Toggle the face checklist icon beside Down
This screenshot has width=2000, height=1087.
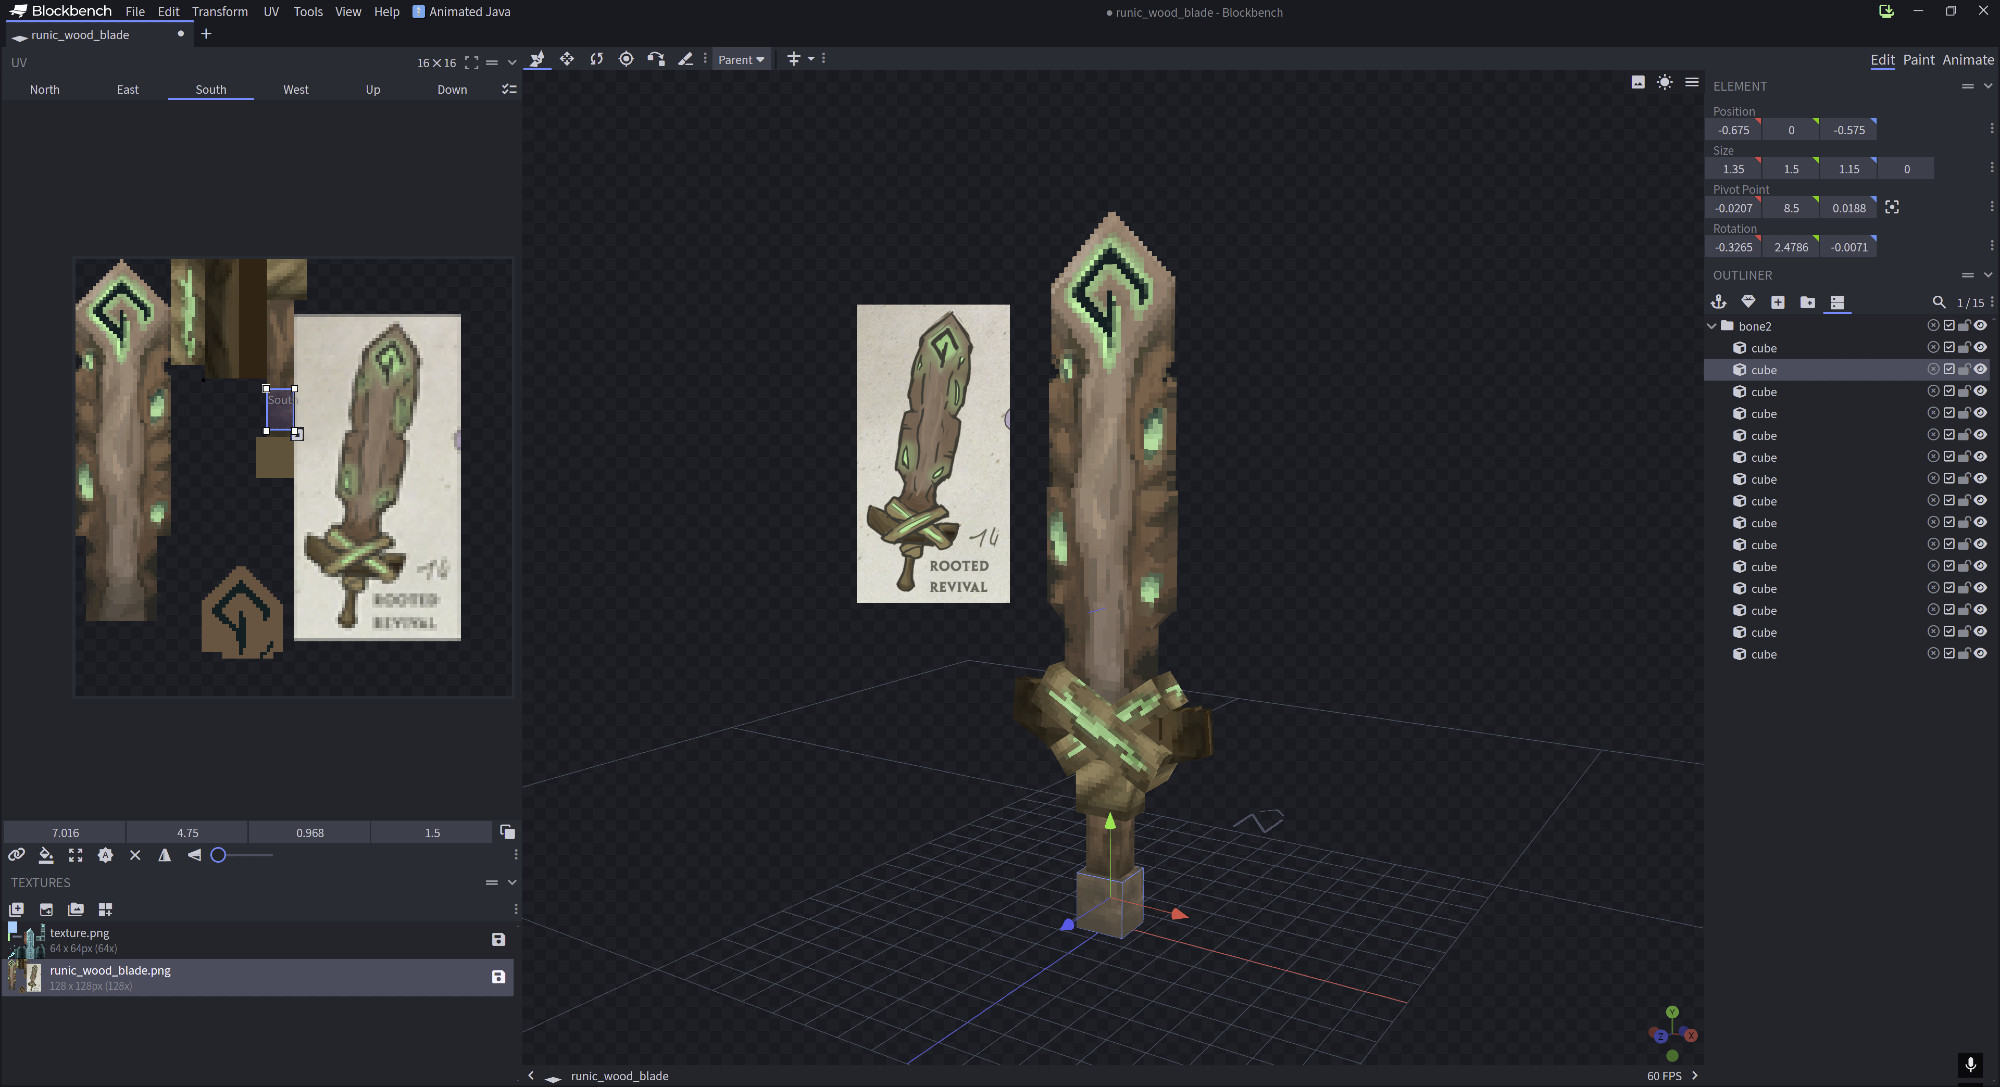coord(509,89)
